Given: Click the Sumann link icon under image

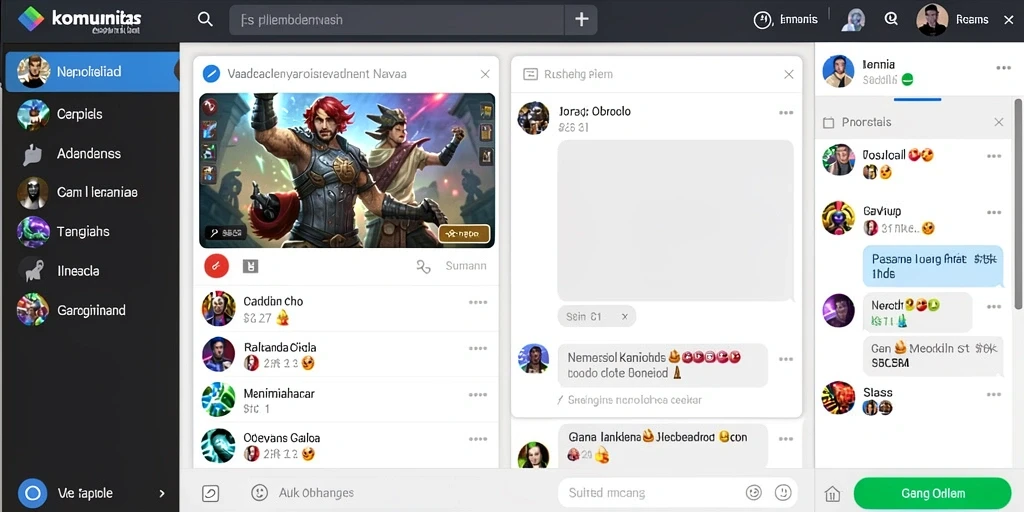Looking at the screenshot, I should click(x=424, y=266).
